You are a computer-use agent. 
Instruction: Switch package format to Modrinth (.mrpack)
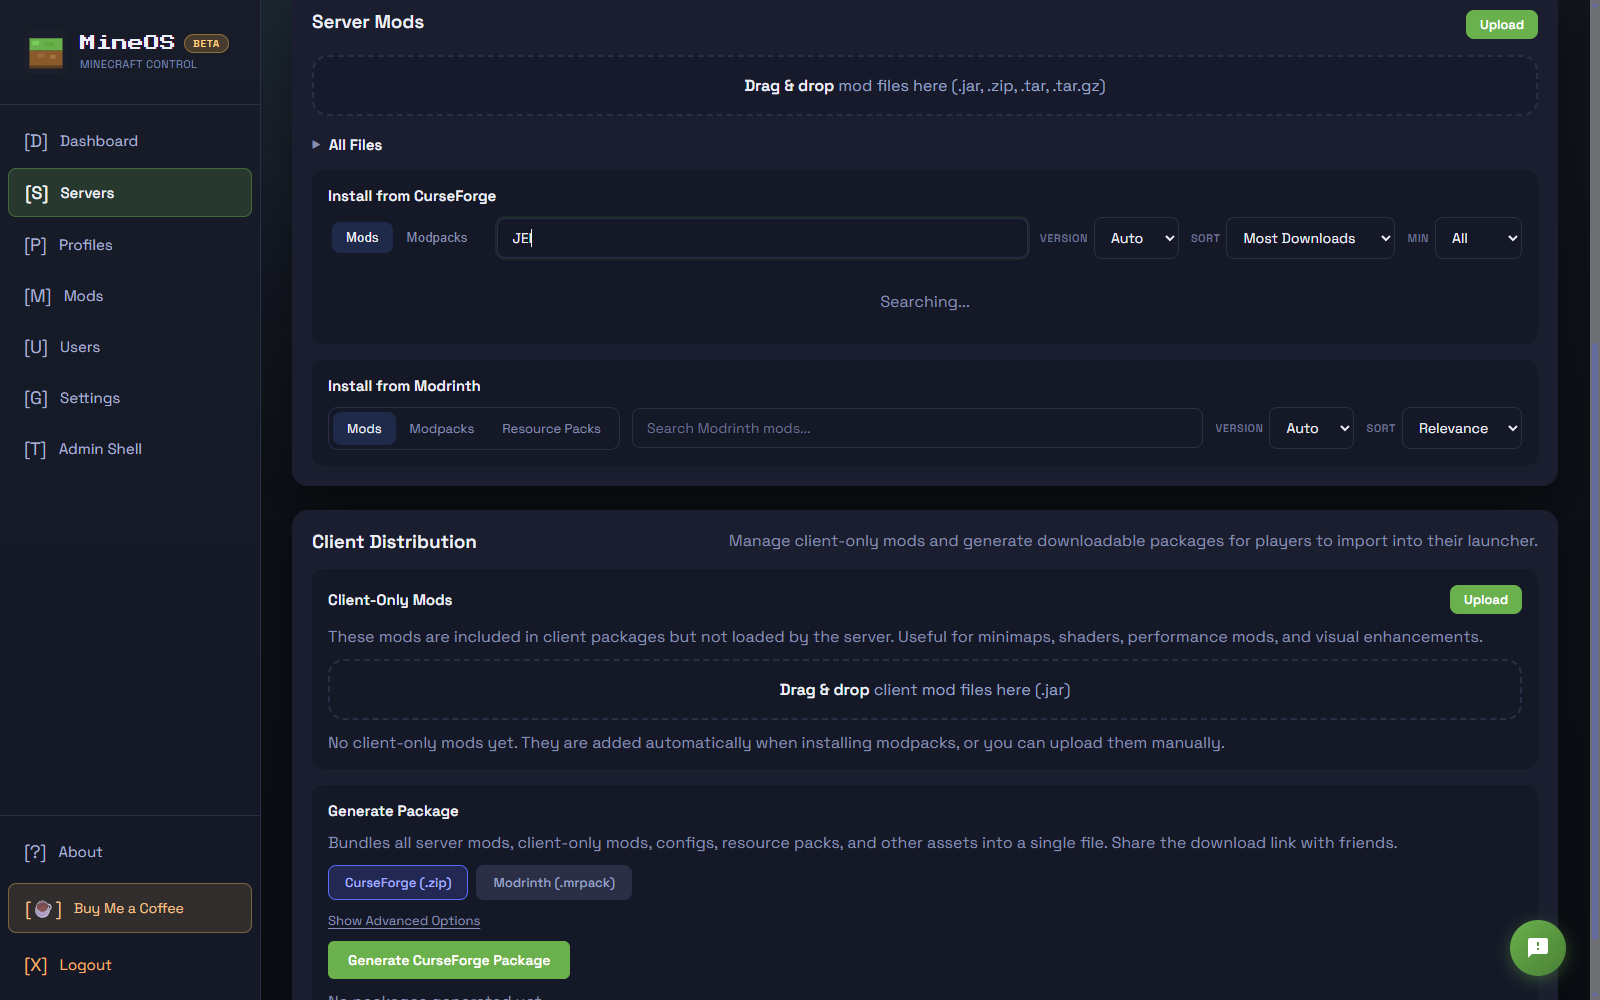(553, 882)
